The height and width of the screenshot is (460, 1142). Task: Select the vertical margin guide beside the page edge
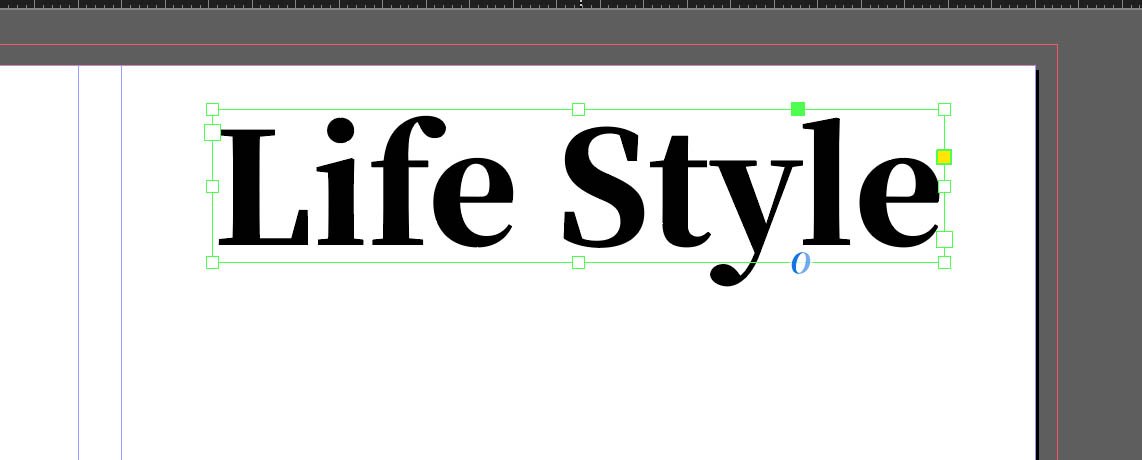tap(121, 300)
